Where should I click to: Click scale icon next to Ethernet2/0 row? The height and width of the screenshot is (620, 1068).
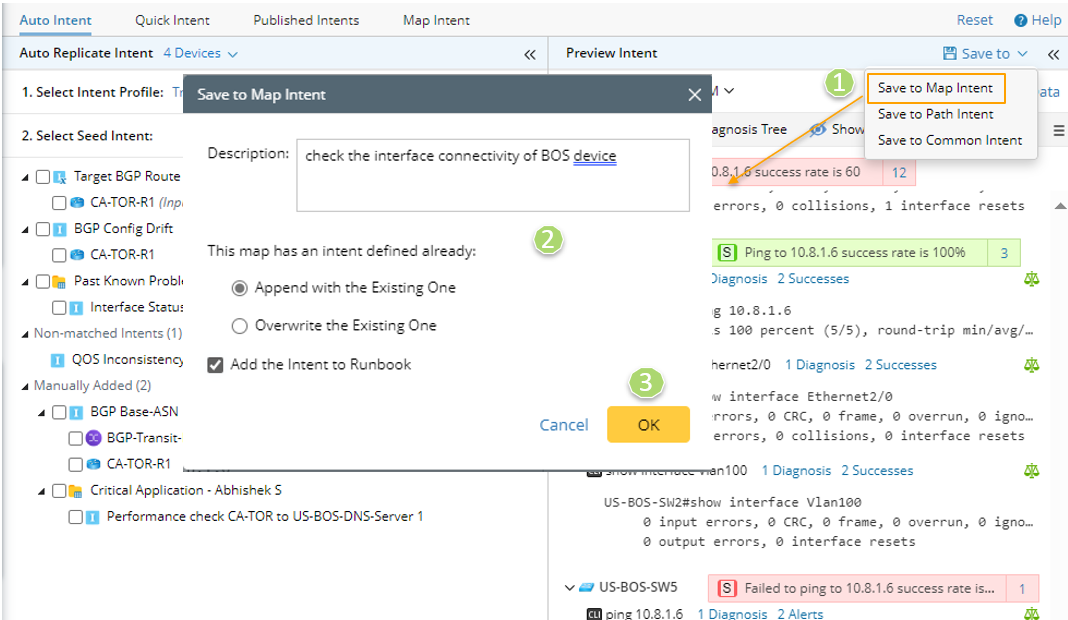tap(1031, 365)
